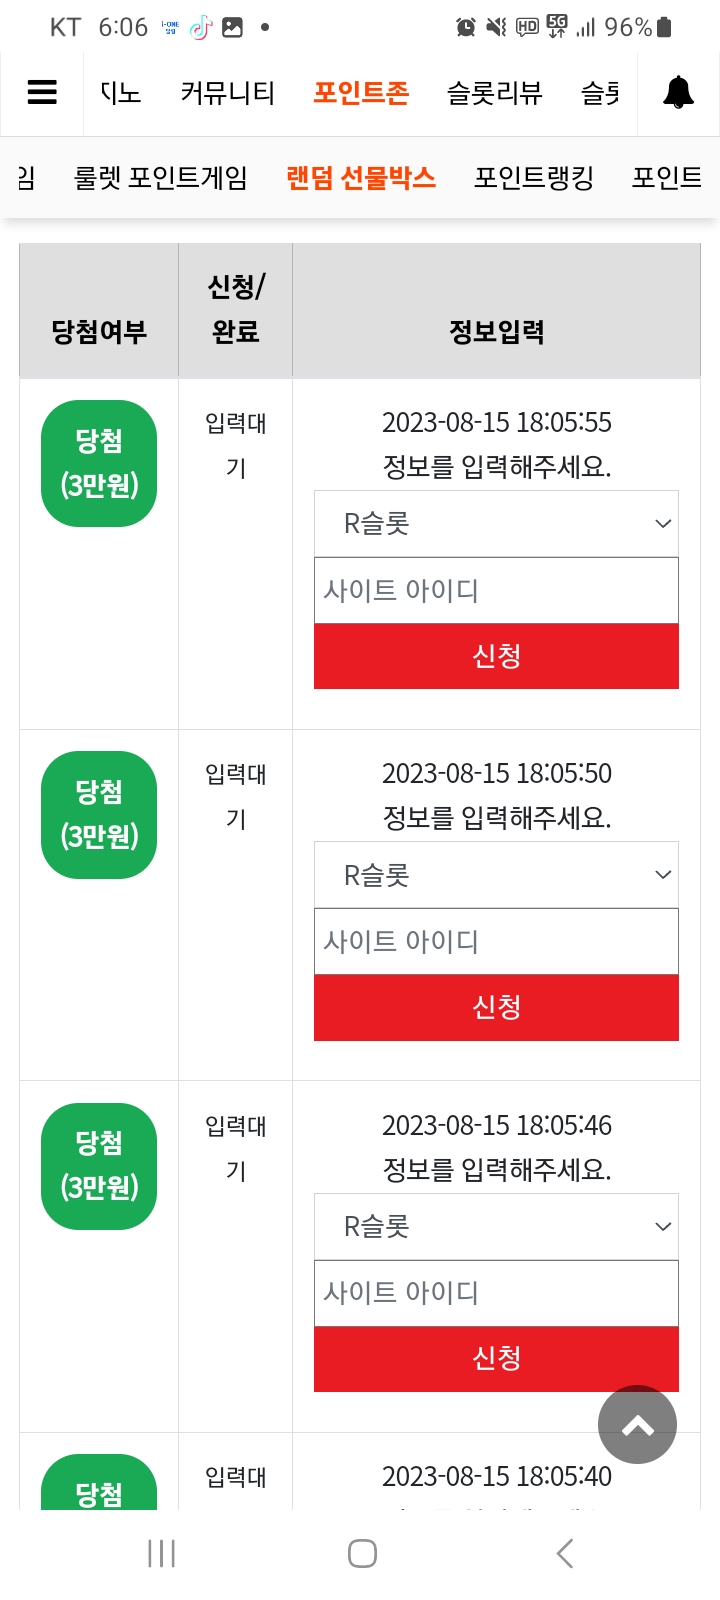The image size is (720, 1600).
Task: Click 신청 button for 18:05:55 entry
Action: coord(496,656)
